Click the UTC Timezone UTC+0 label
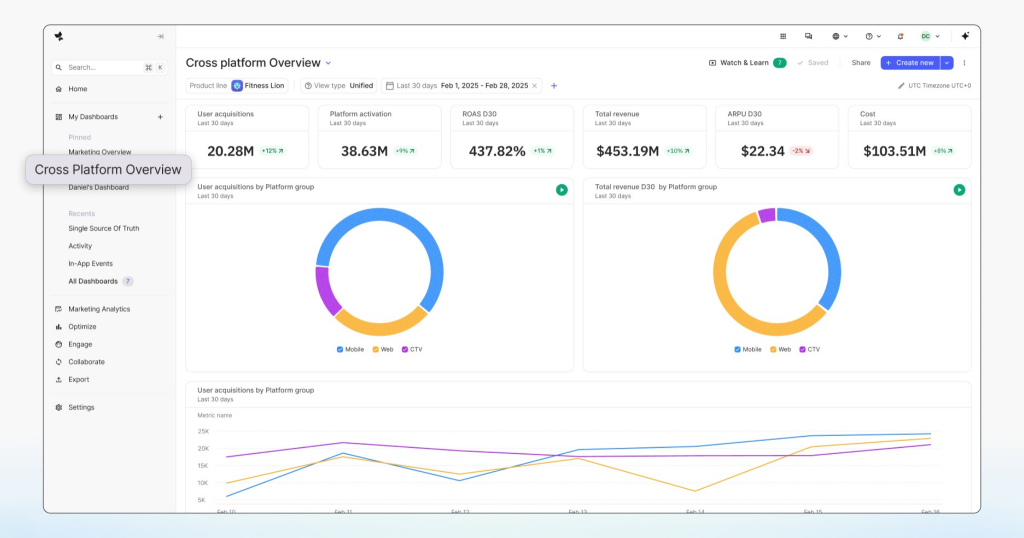The height and width of the screenshot is (538, 1024). pos(939,86)
